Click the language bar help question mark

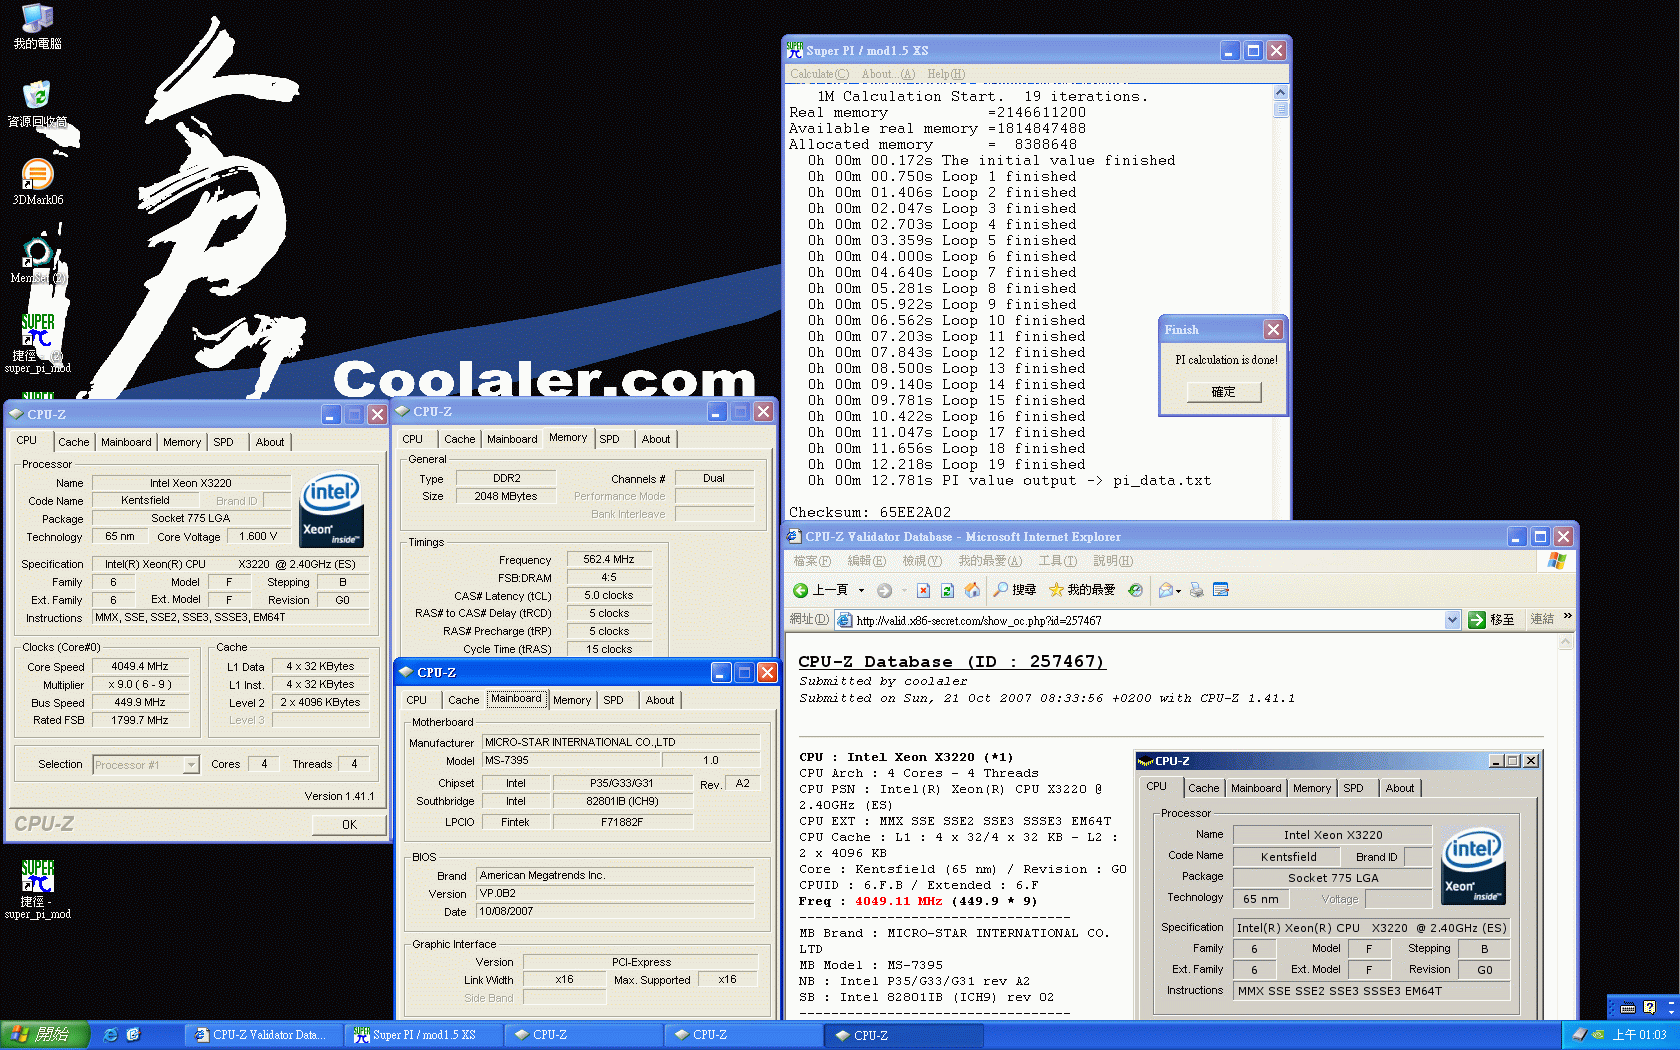1649,1007
